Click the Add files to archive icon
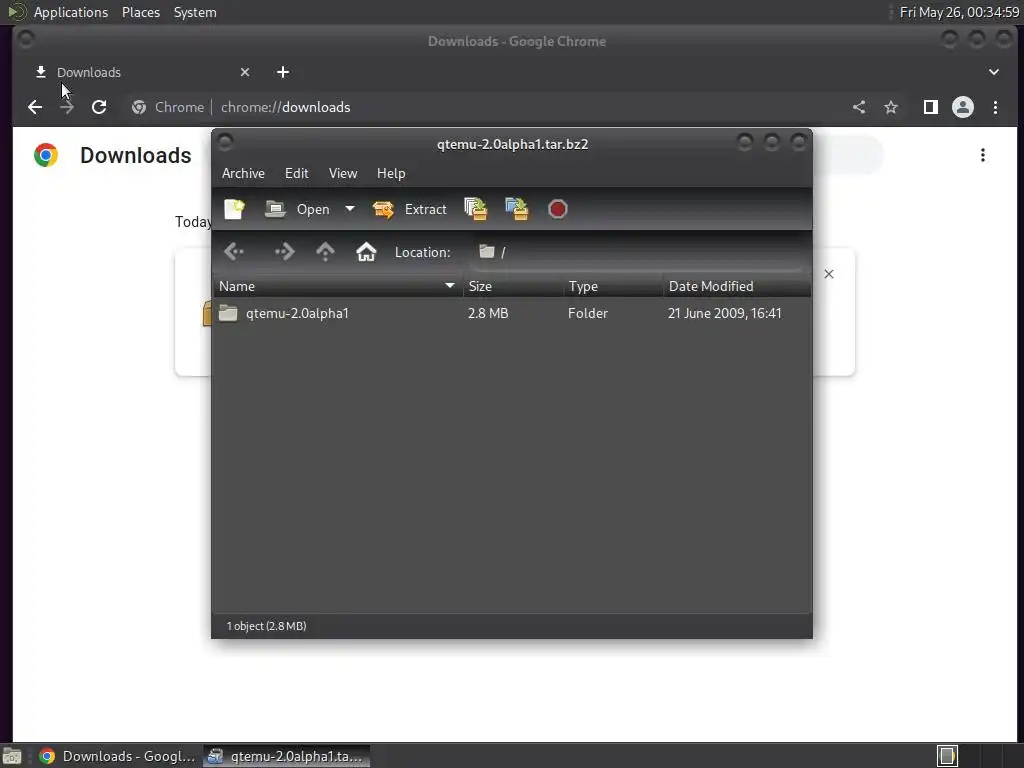The height and width of the screenshot is (768, 1024). pyautogui.click(x=475, y=209)
